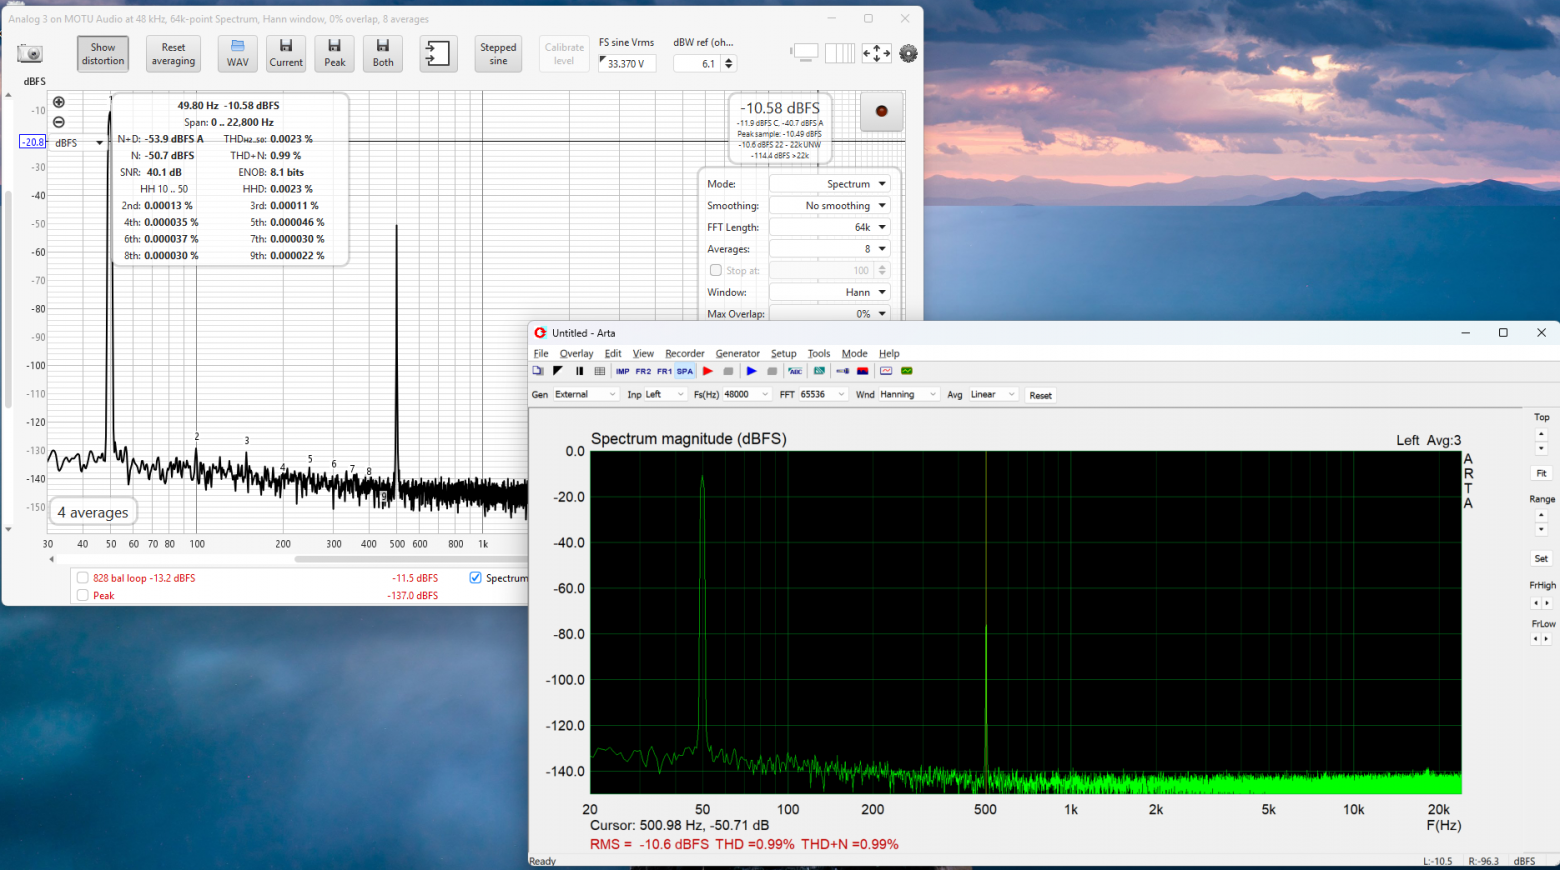Click the Show distortion button
This screenshot has height=870, width=1560.
coord(103,53)
